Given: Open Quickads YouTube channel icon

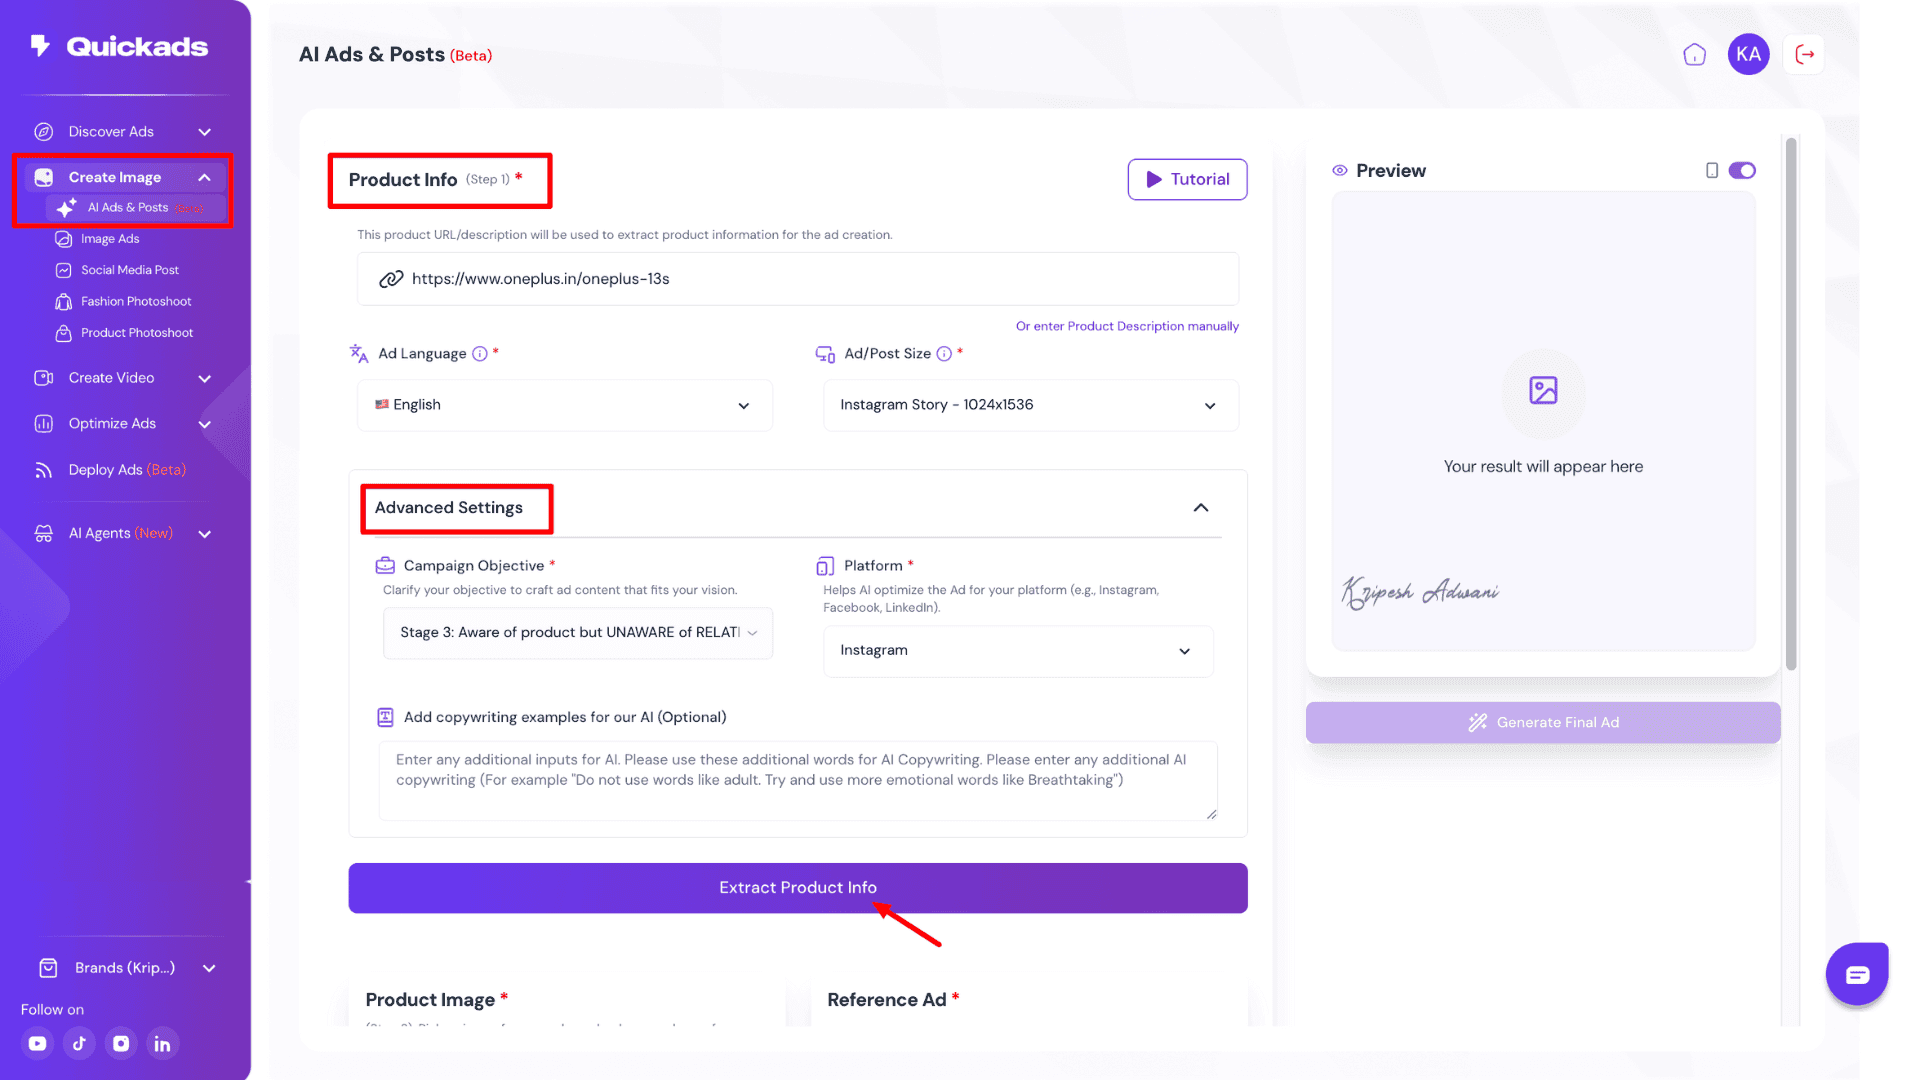Looking at the screenshot, I should pos(37,1043).
